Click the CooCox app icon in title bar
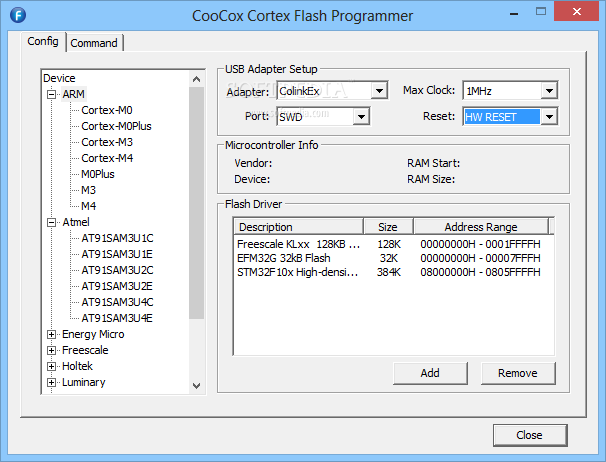This screenshot has height=462, width=606. click(x=18, y=15)
